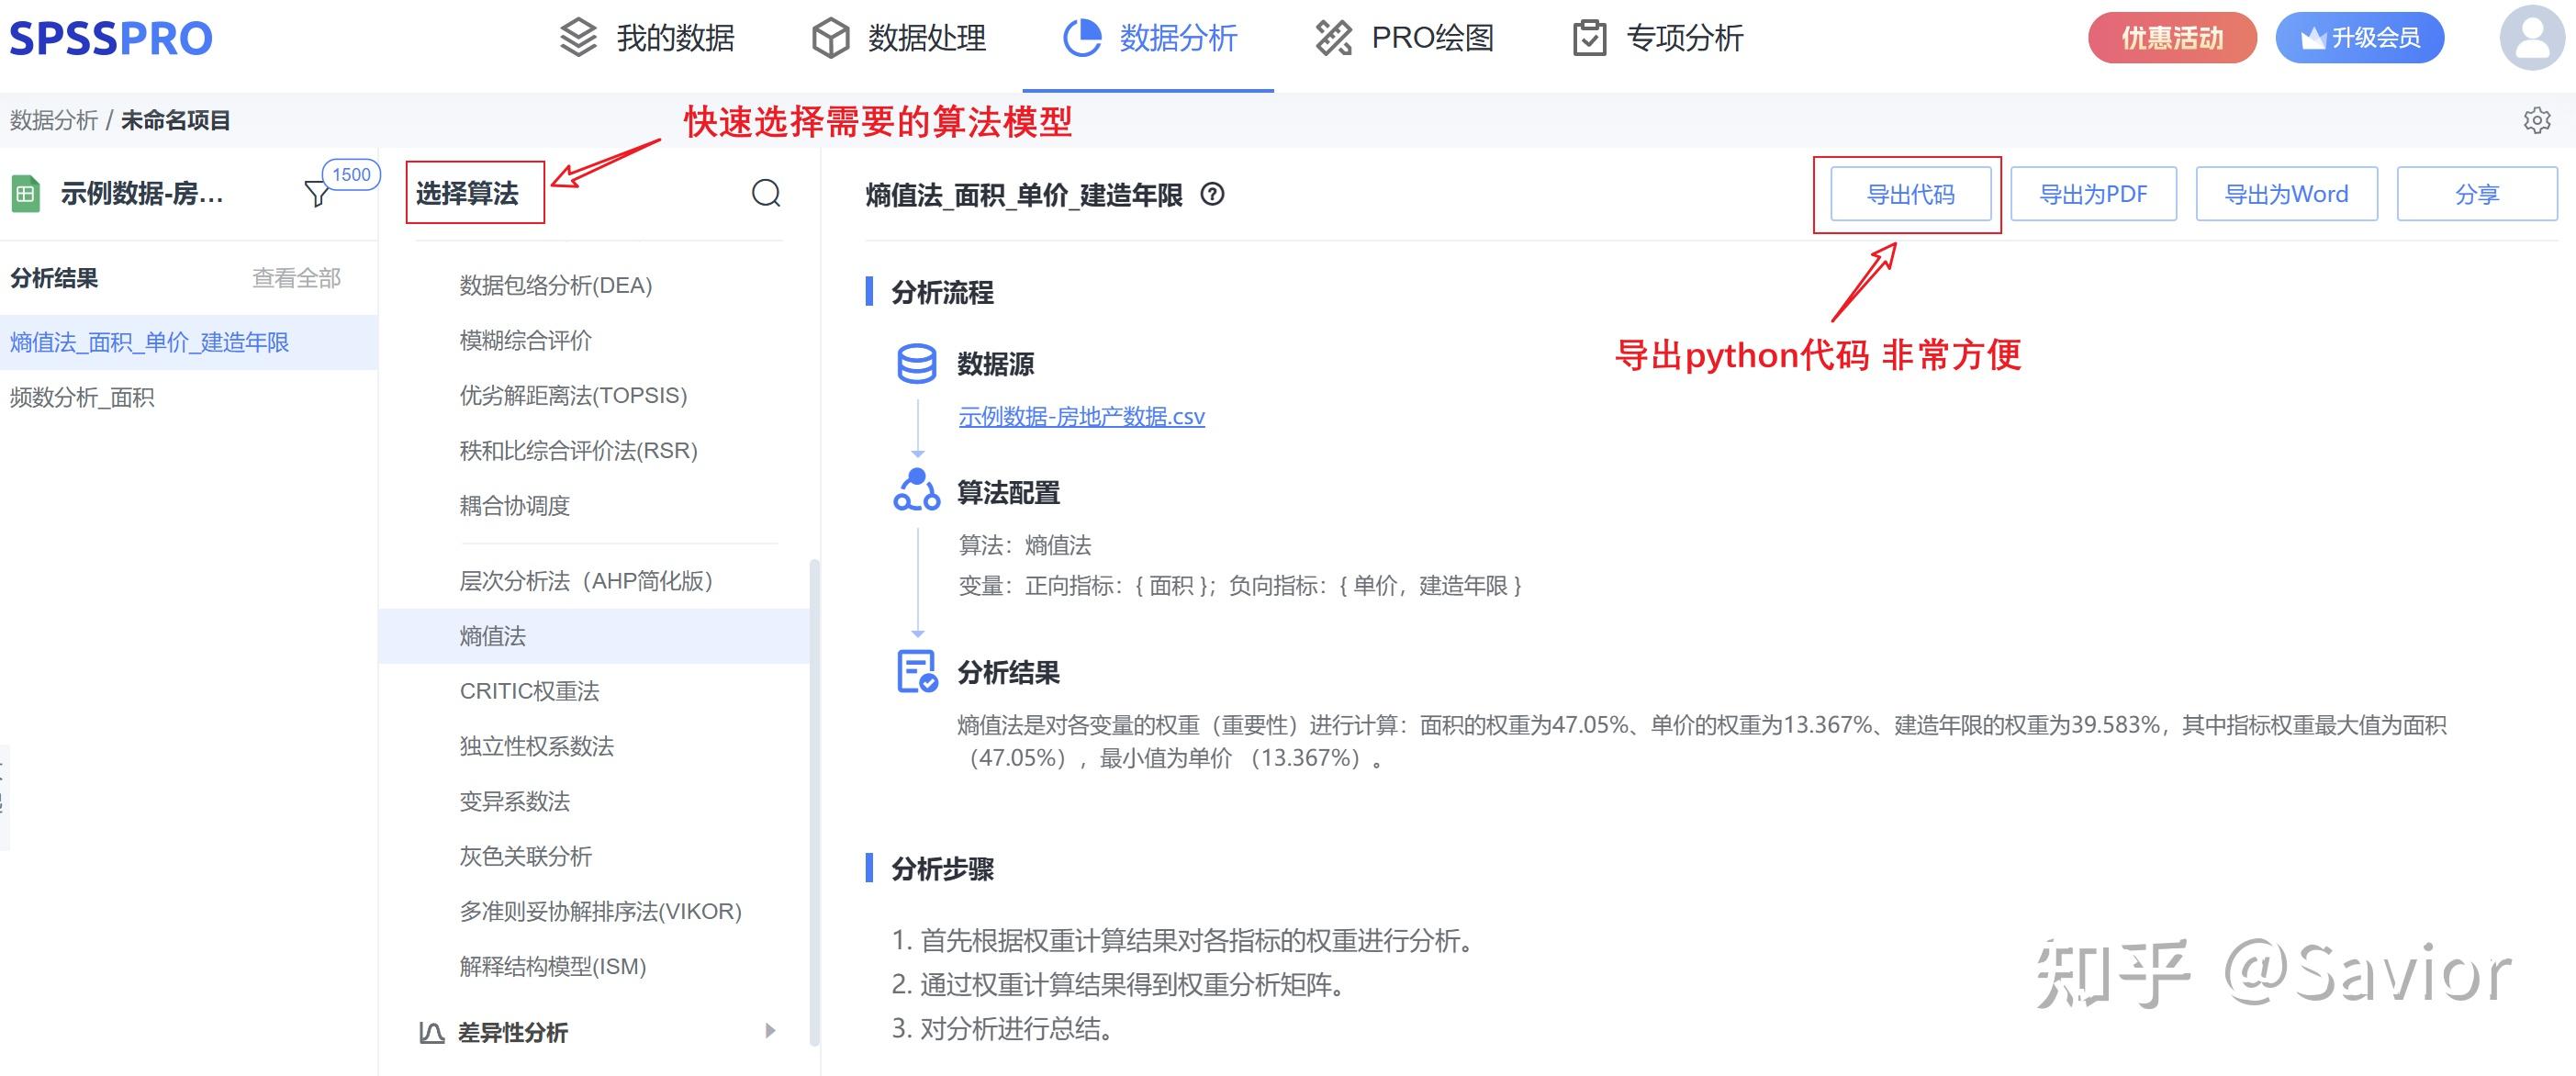The width and height of the screenshot is (2576, 1076).
Task: Click the algorithm list scrollbar
Action: (x=814, y=800)
